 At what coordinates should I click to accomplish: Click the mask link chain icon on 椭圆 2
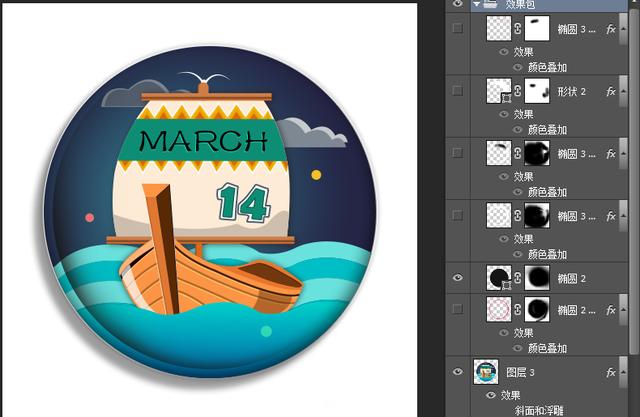(518, 277)
